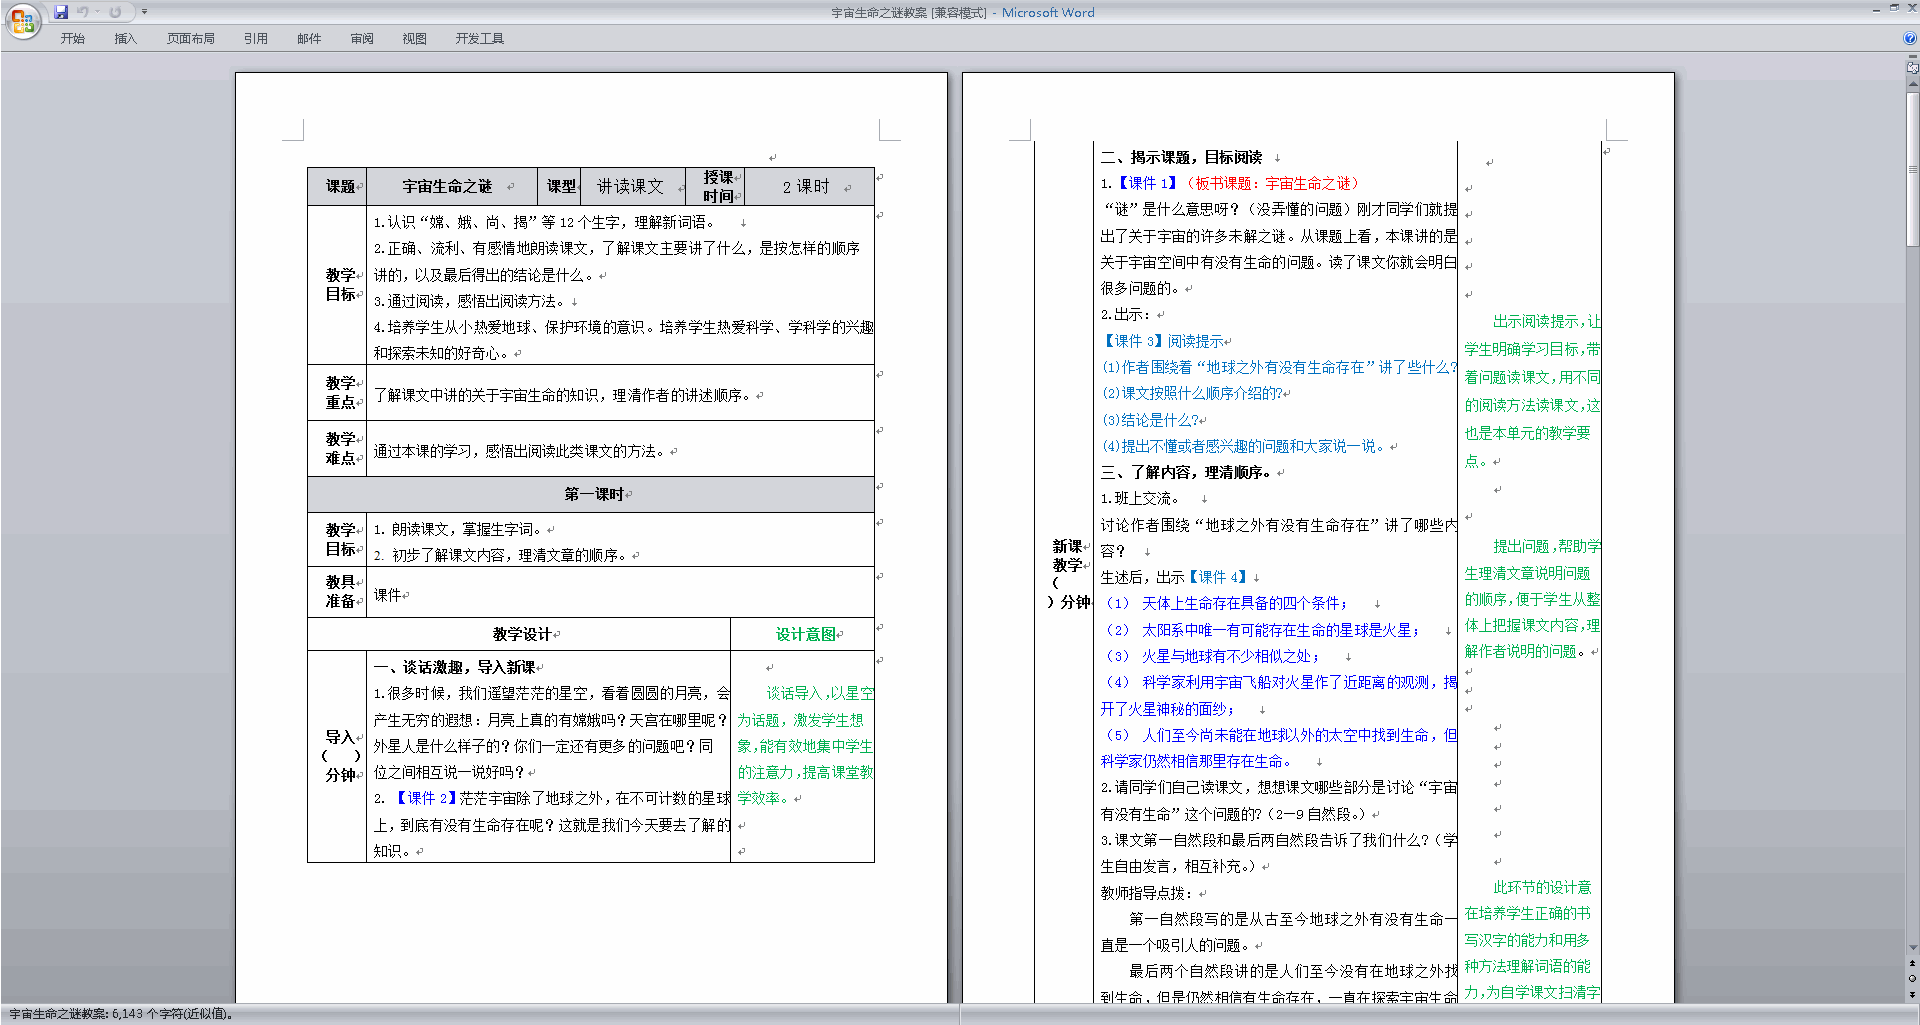Click the split-window handle above the scrollbar

pos(1912,58)
